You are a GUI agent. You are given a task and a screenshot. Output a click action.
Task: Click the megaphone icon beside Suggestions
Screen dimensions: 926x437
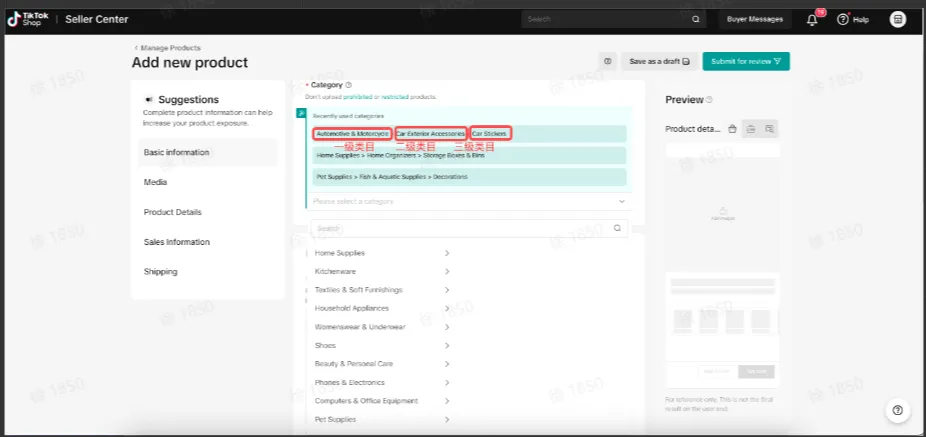149,100
